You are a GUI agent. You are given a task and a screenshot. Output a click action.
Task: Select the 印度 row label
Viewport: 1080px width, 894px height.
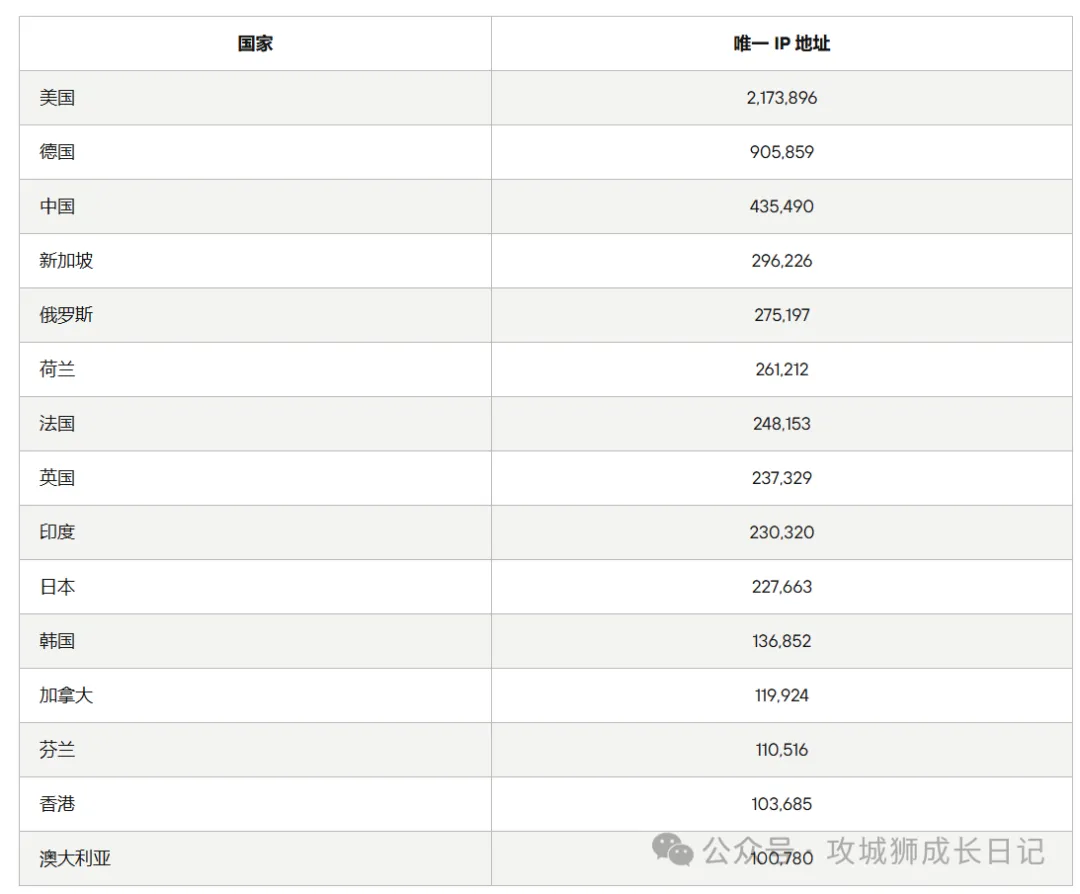[x=57, y=532]
